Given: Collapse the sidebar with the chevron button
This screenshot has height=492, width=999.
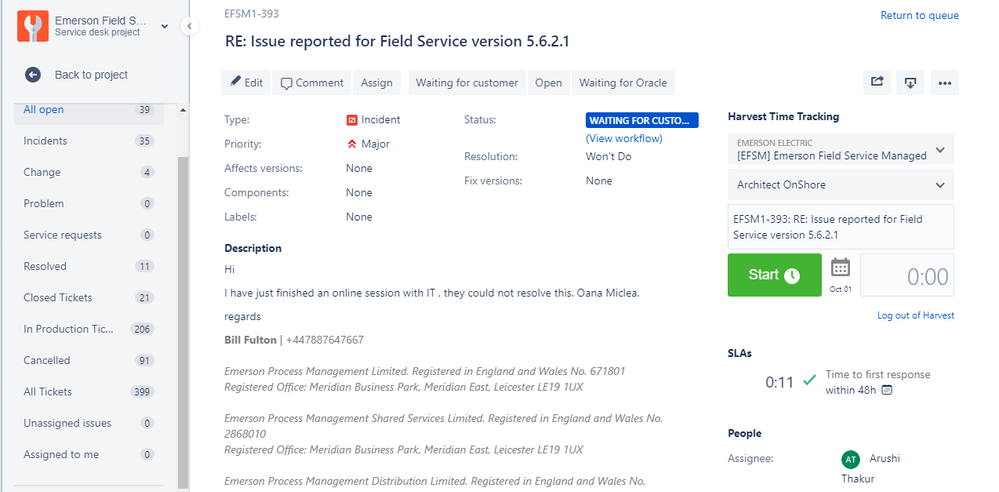Looking at the screenshot, I should pyautogui.click(x=189, y=26).
